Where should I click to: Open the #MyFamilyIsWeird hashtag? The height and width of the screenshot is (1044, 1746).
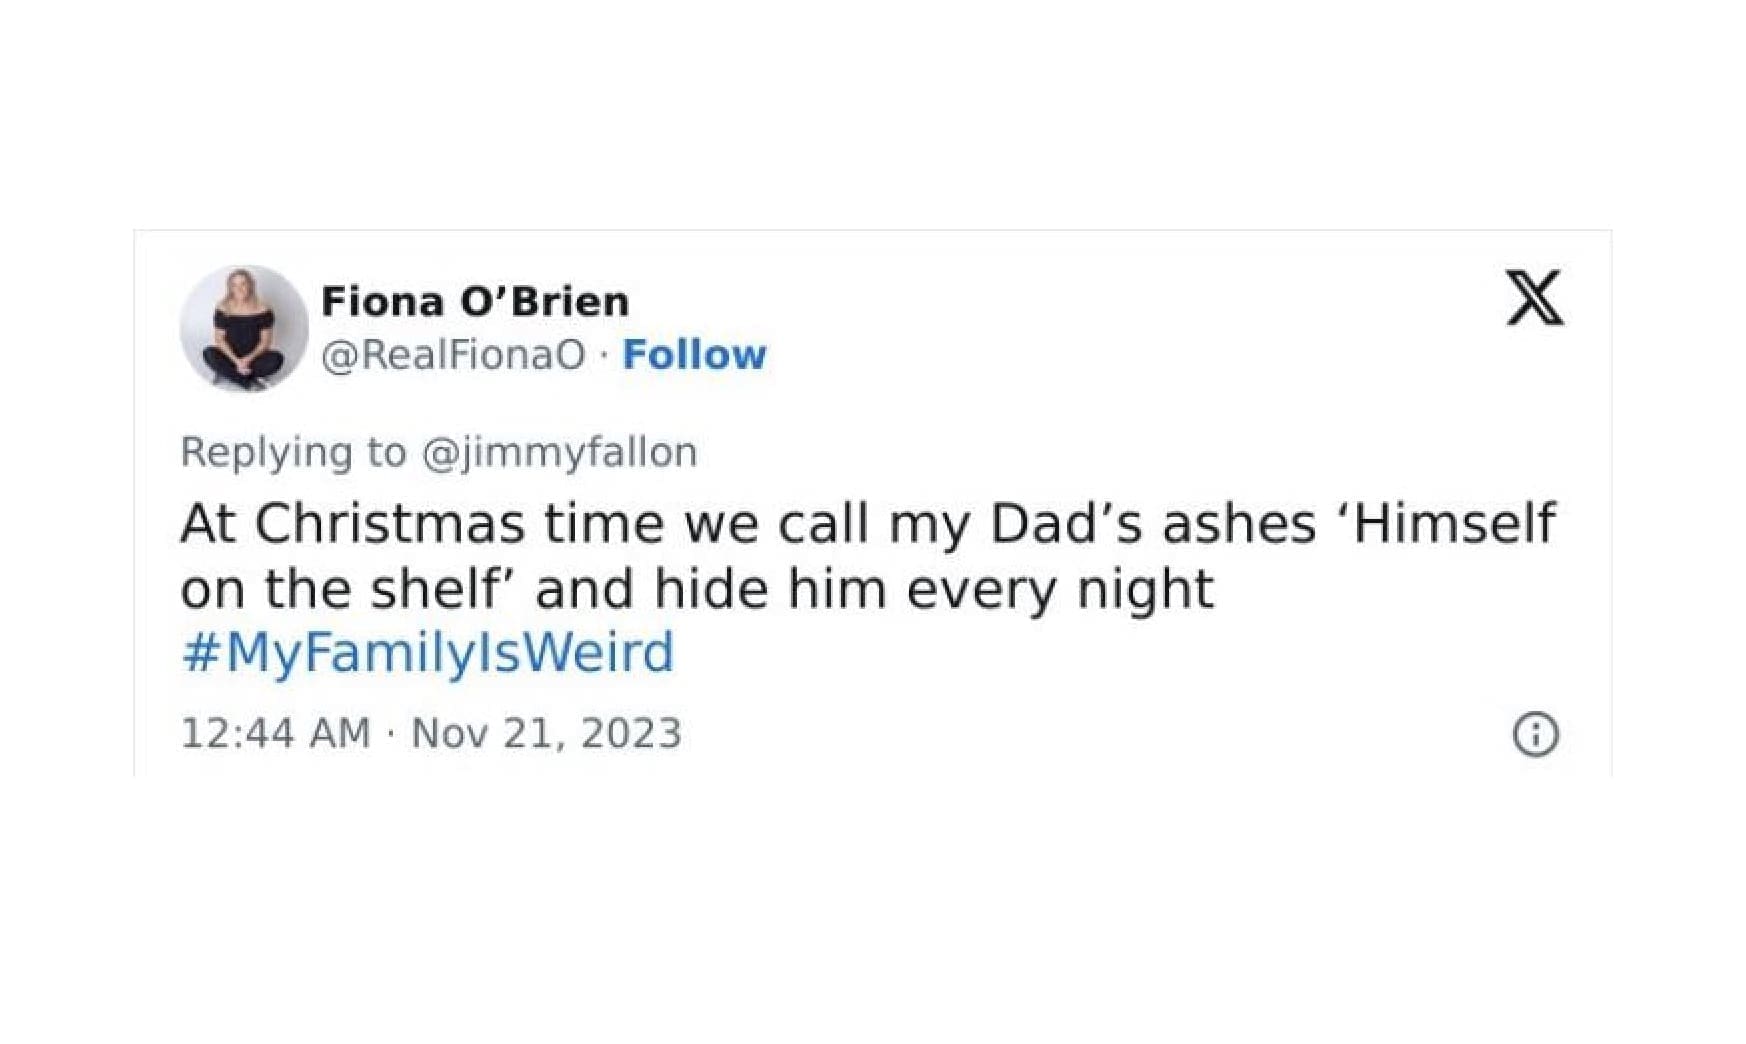click(428, 652)
